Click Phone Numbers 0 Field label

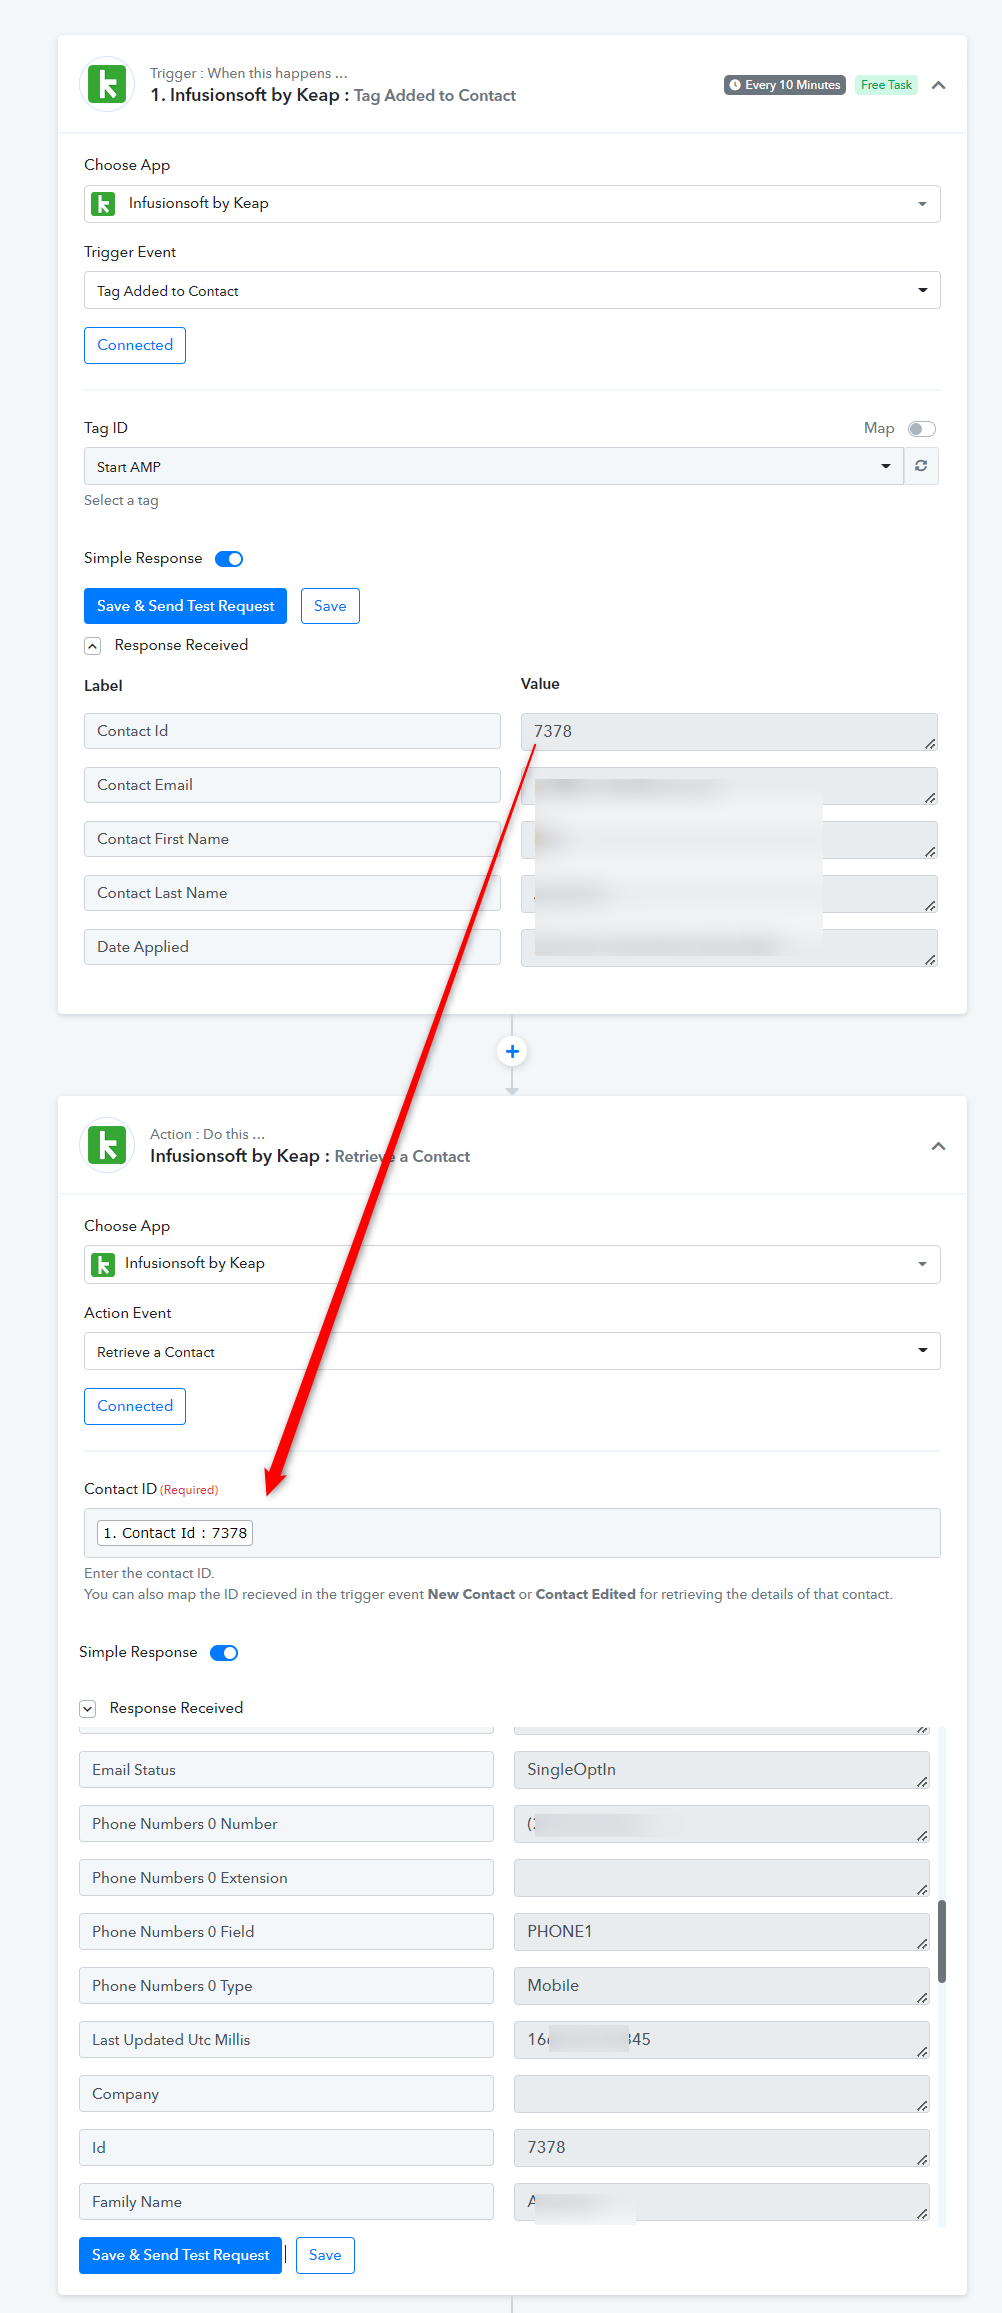point(286,1932)
